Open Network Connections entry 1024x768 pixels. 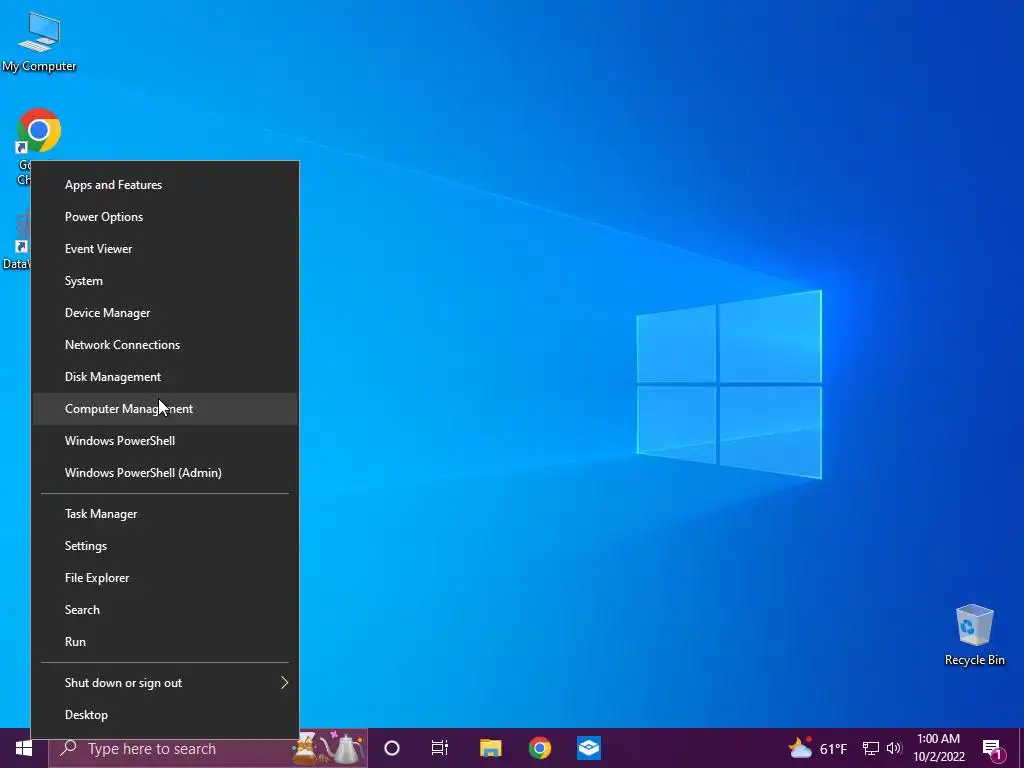click(x=165, y=345)
